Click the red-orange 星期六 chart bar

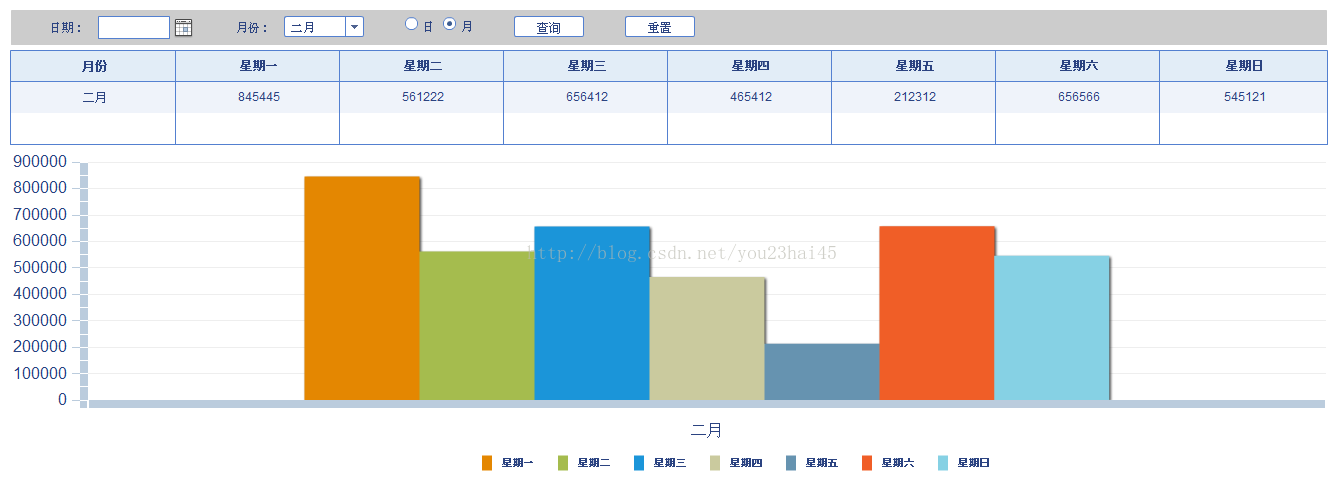click(x=937, y=313)
